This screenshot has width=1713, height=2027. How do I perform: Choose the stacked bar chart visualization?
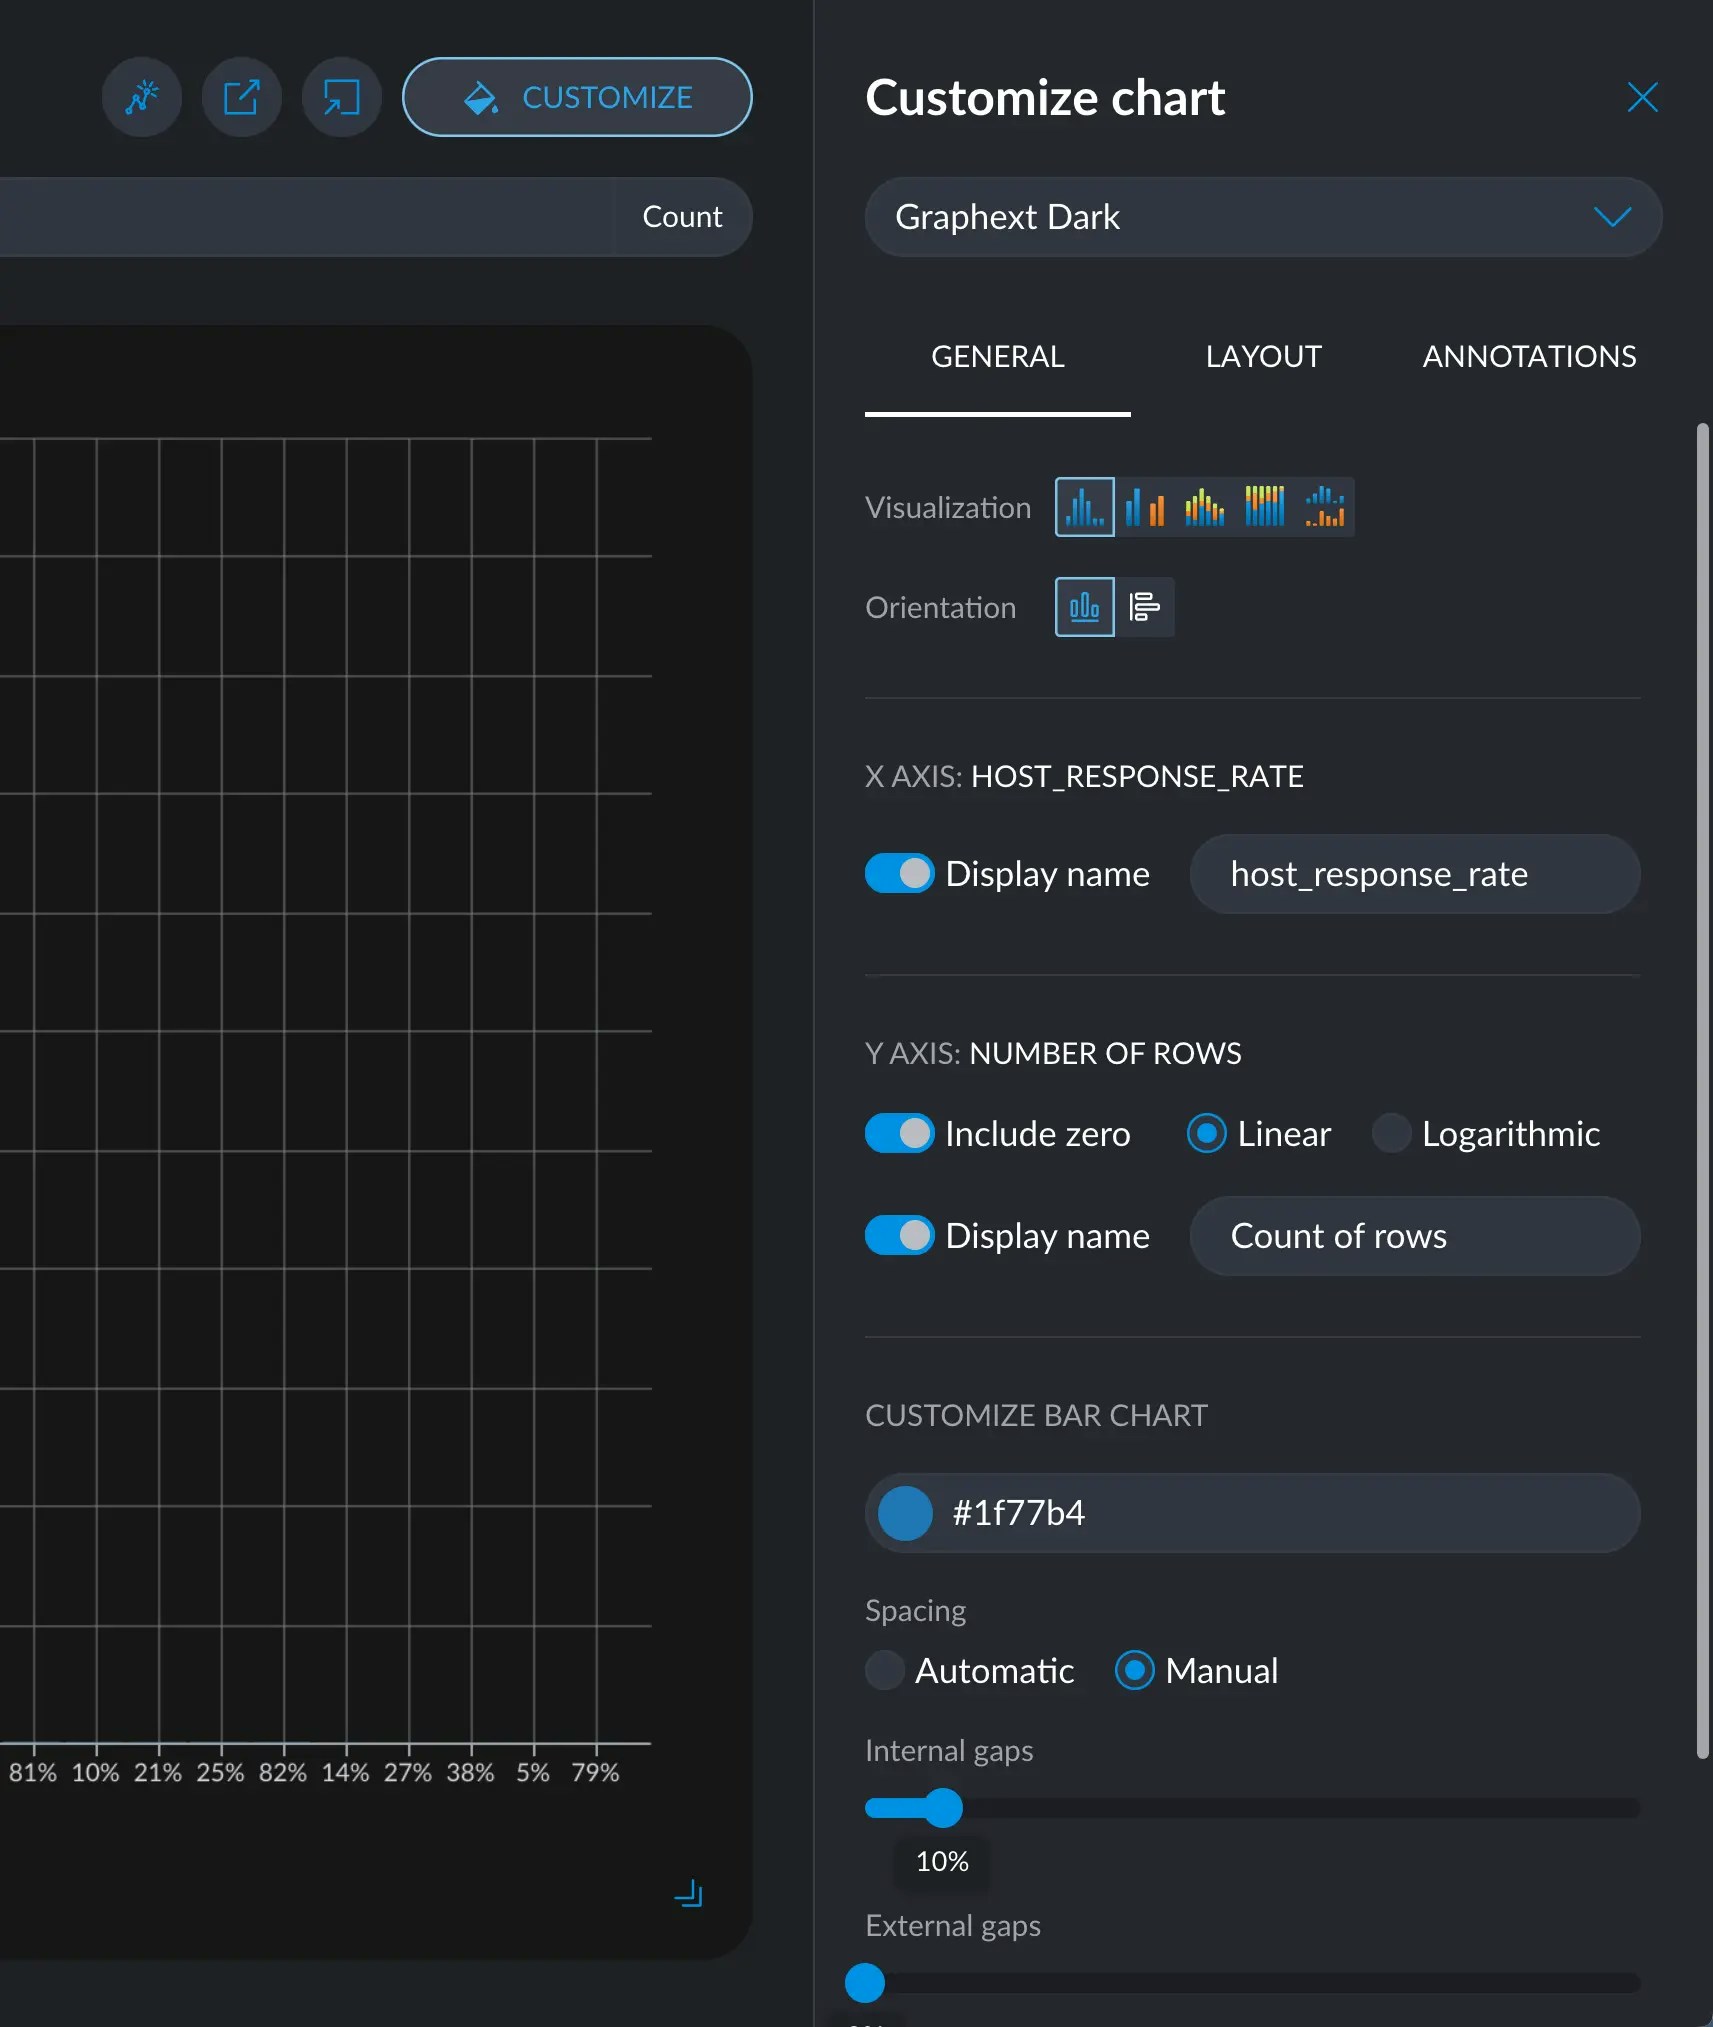pyautogui.click(x=1205, y=507)
